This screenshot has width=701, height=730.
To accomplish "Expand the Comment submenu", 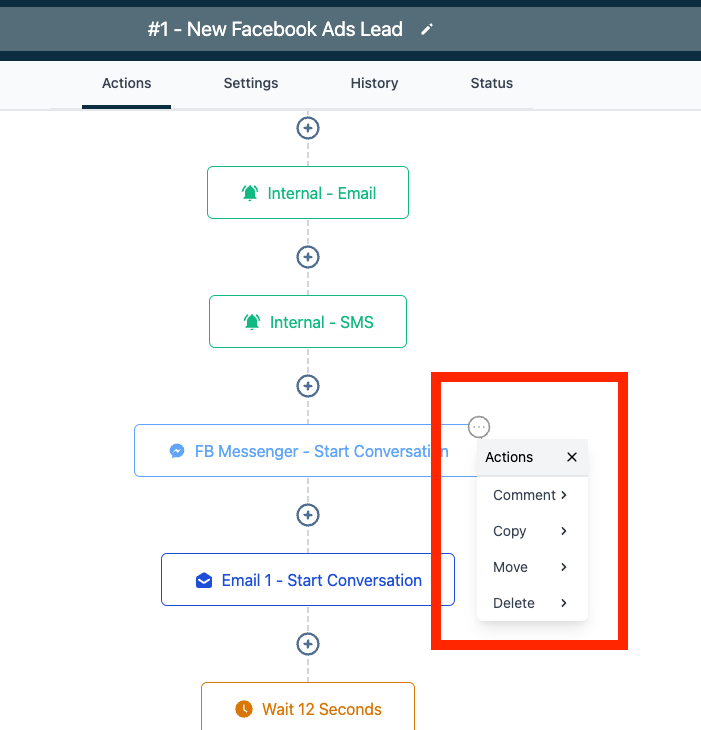I will click(531, 495).
